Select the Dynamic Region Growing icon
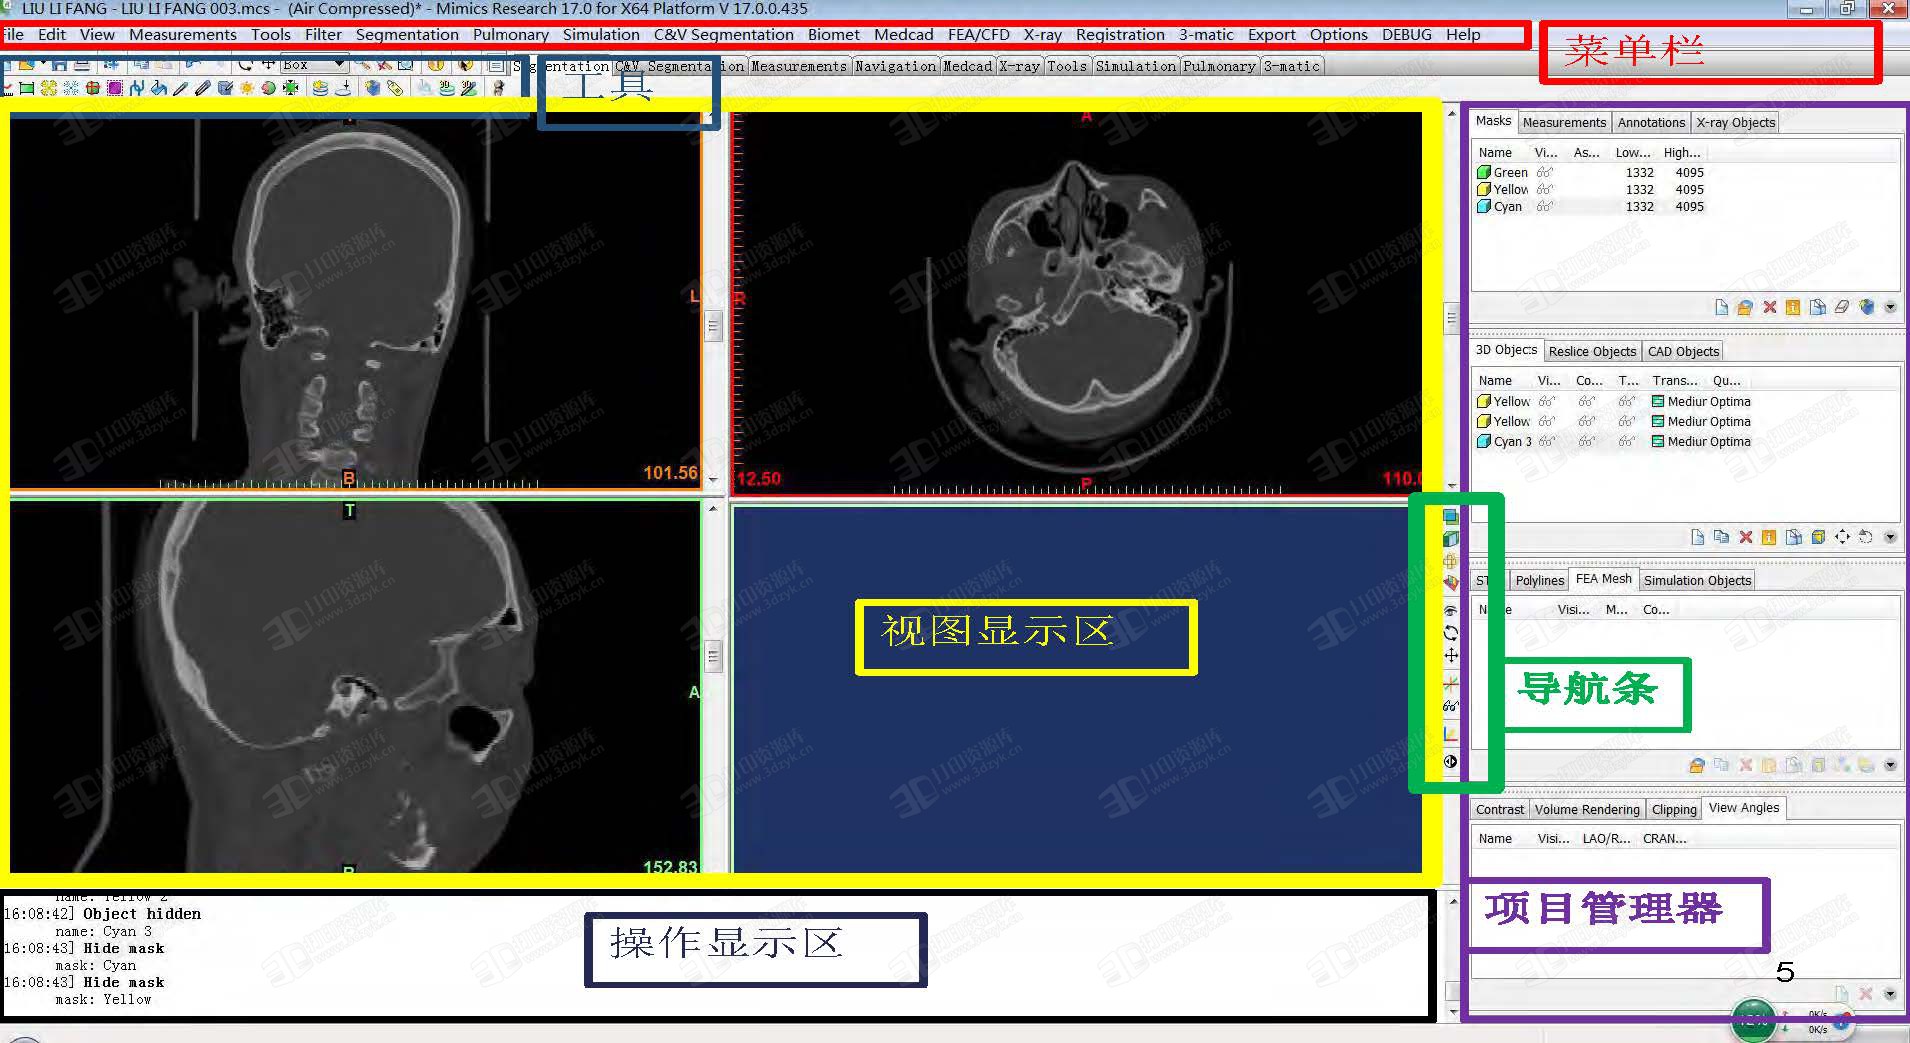The image size is (1910, 1043). (71, 88)
